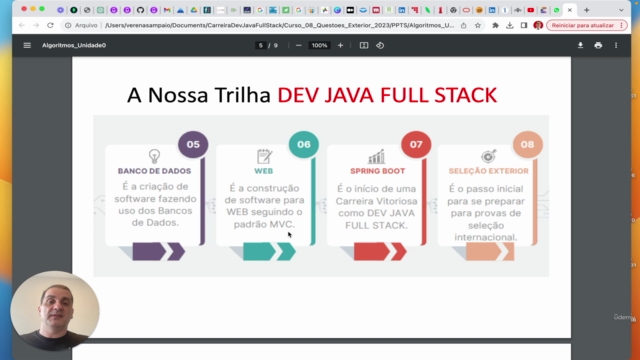
Task: Click the teal arrow under WEB card
Action: click(269, 251)
